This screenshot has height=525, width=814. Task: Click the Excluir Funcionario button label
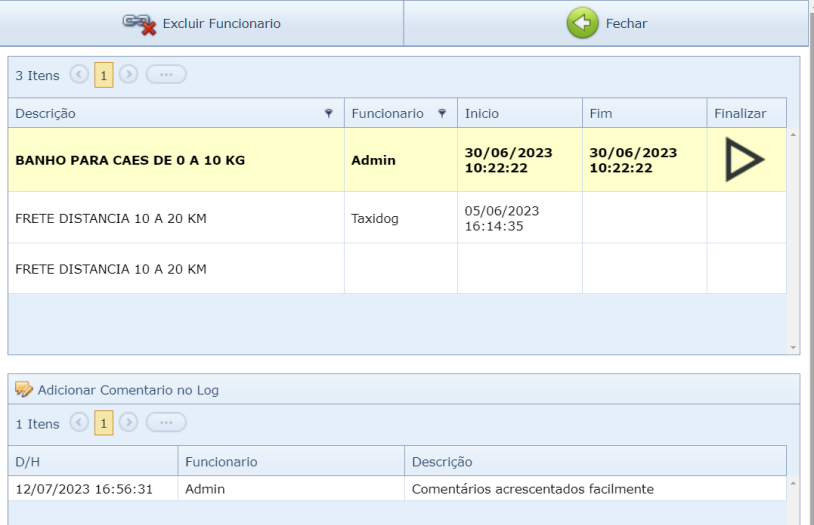[x=221, y=23]
